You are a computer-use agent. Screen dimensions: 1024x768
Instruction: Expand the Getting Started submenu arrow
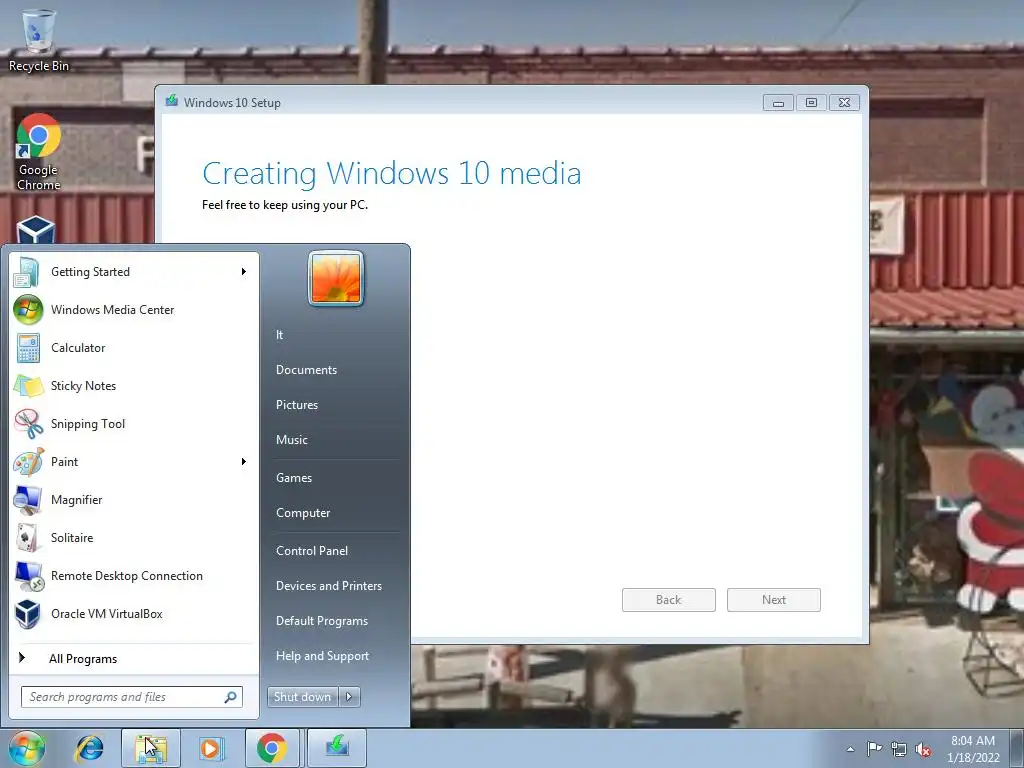pos(244,272)
